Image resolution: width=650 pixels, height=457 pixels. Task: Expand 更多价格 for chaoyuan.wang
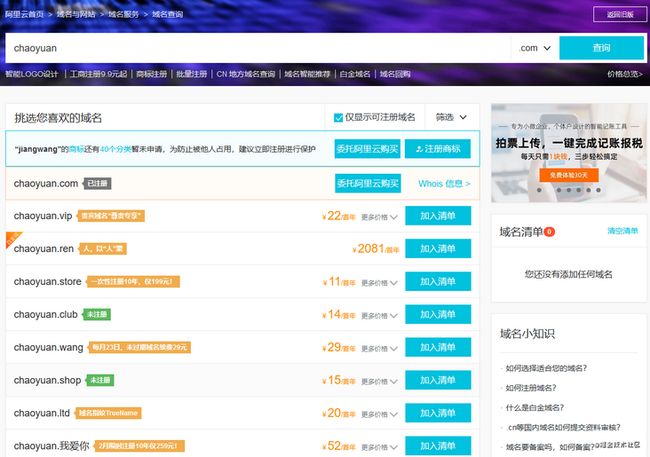coord(379,348)
